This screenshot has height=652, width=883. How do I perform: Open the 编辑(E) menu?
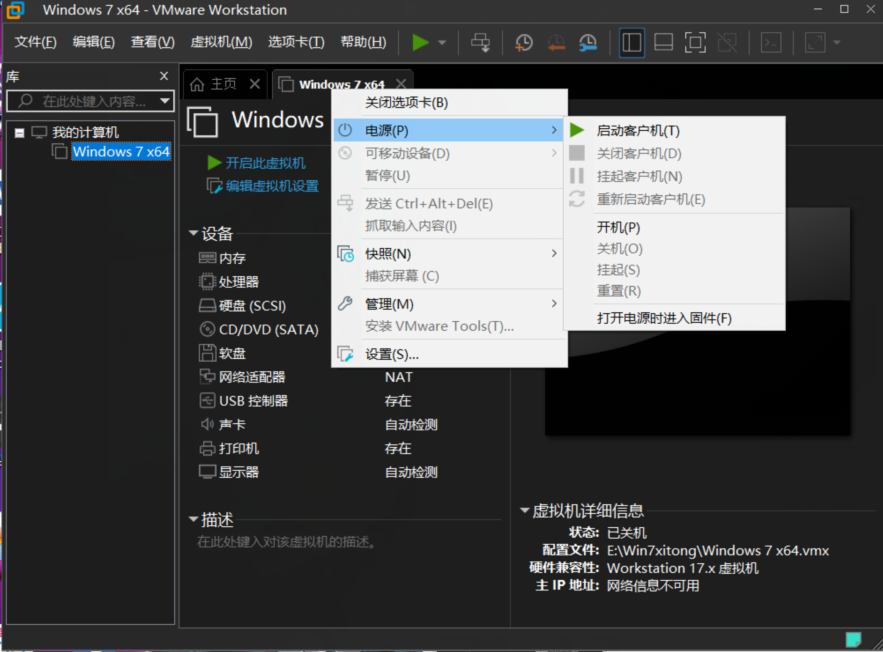pos(93,42)
